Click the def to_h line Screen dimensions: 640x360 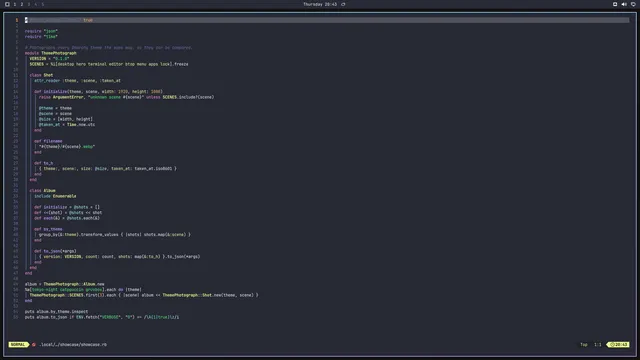[44, 163]
